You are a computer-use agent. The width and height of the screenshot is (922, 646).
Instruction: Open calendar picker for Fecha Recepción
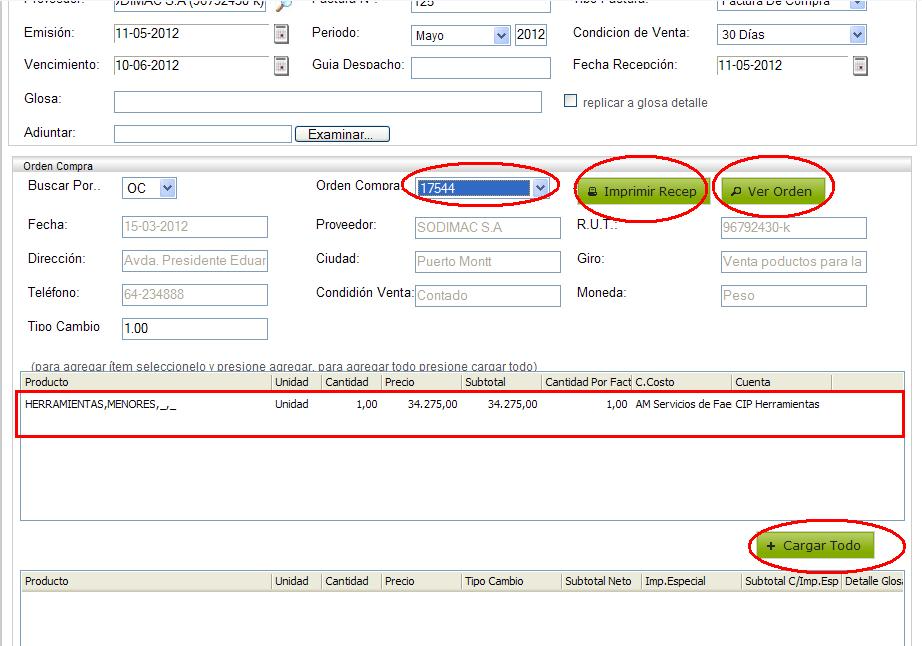click(860, 66)
